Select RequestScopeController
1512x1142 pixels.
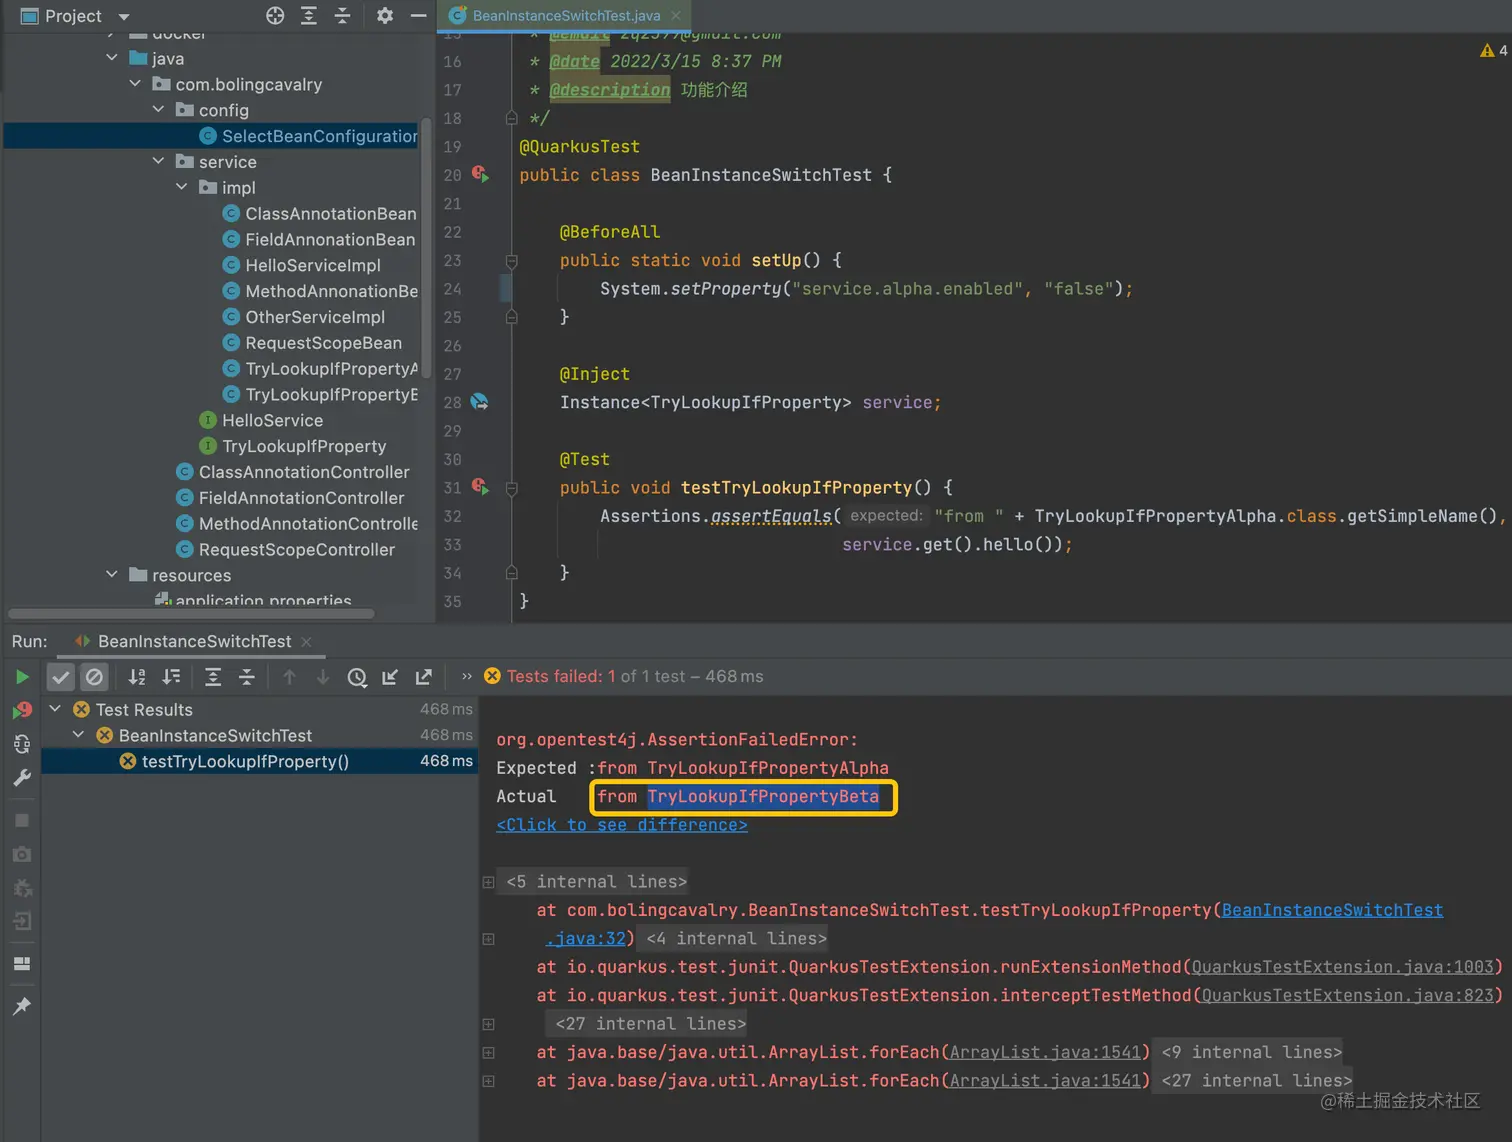pyautogui.click(x=286, y=549)
